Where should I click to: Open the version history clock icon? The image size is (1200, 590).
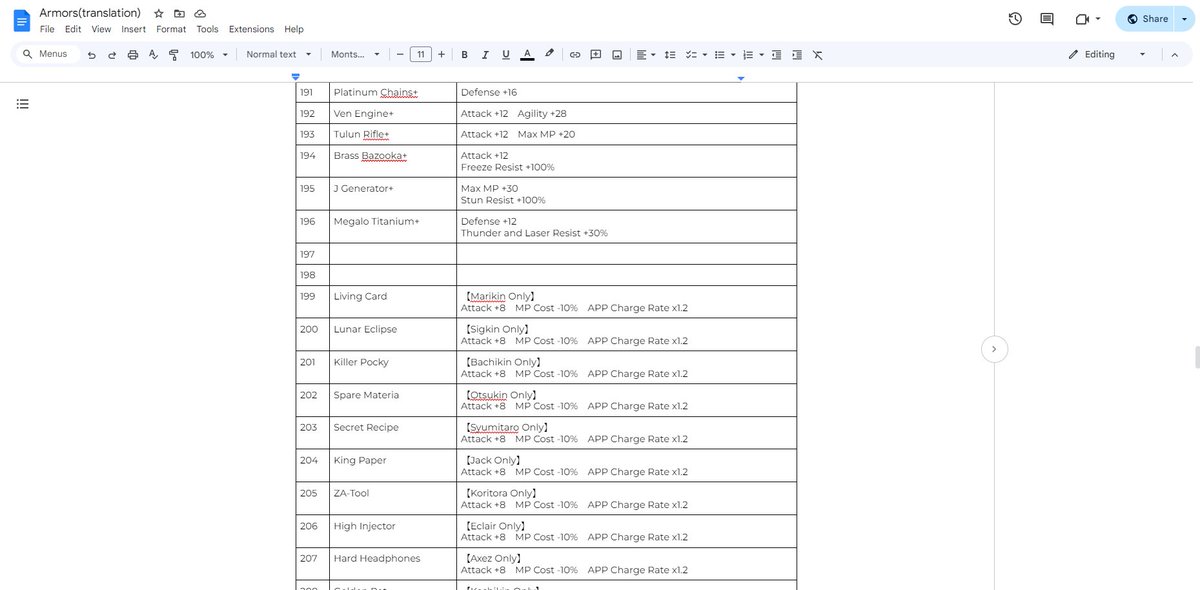tap(1015, 19)
